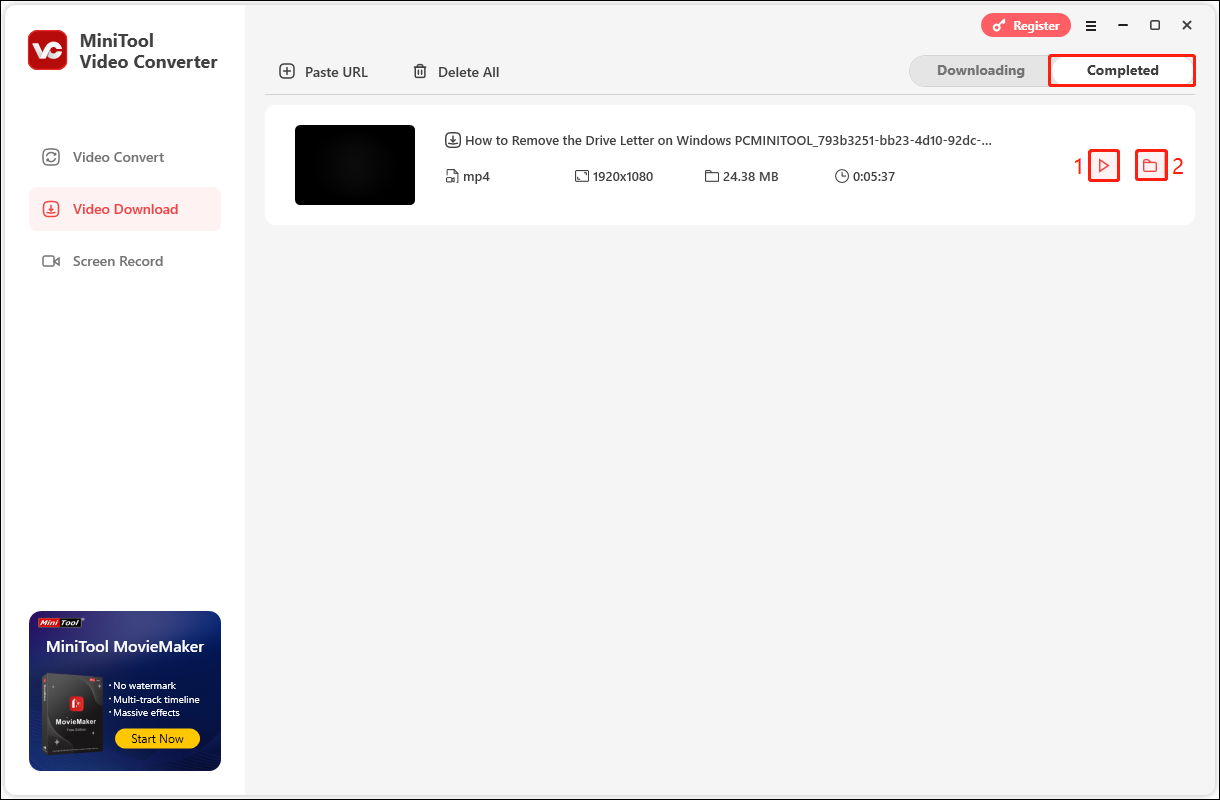Screen dimensions: 1220x800
Task: Click the MiniTool Video Converter logo icon
Action: [x=48, y=50]
